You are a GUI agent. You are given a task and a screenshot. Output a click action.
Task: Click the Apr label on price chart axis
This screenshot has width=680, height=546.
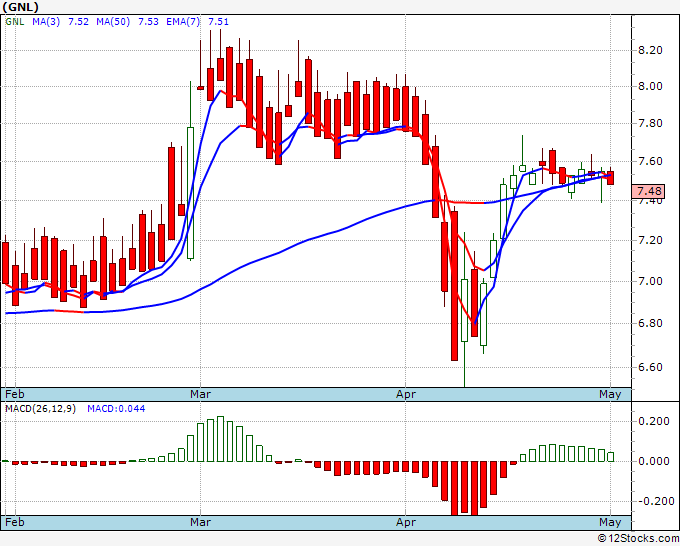(405, 394)
